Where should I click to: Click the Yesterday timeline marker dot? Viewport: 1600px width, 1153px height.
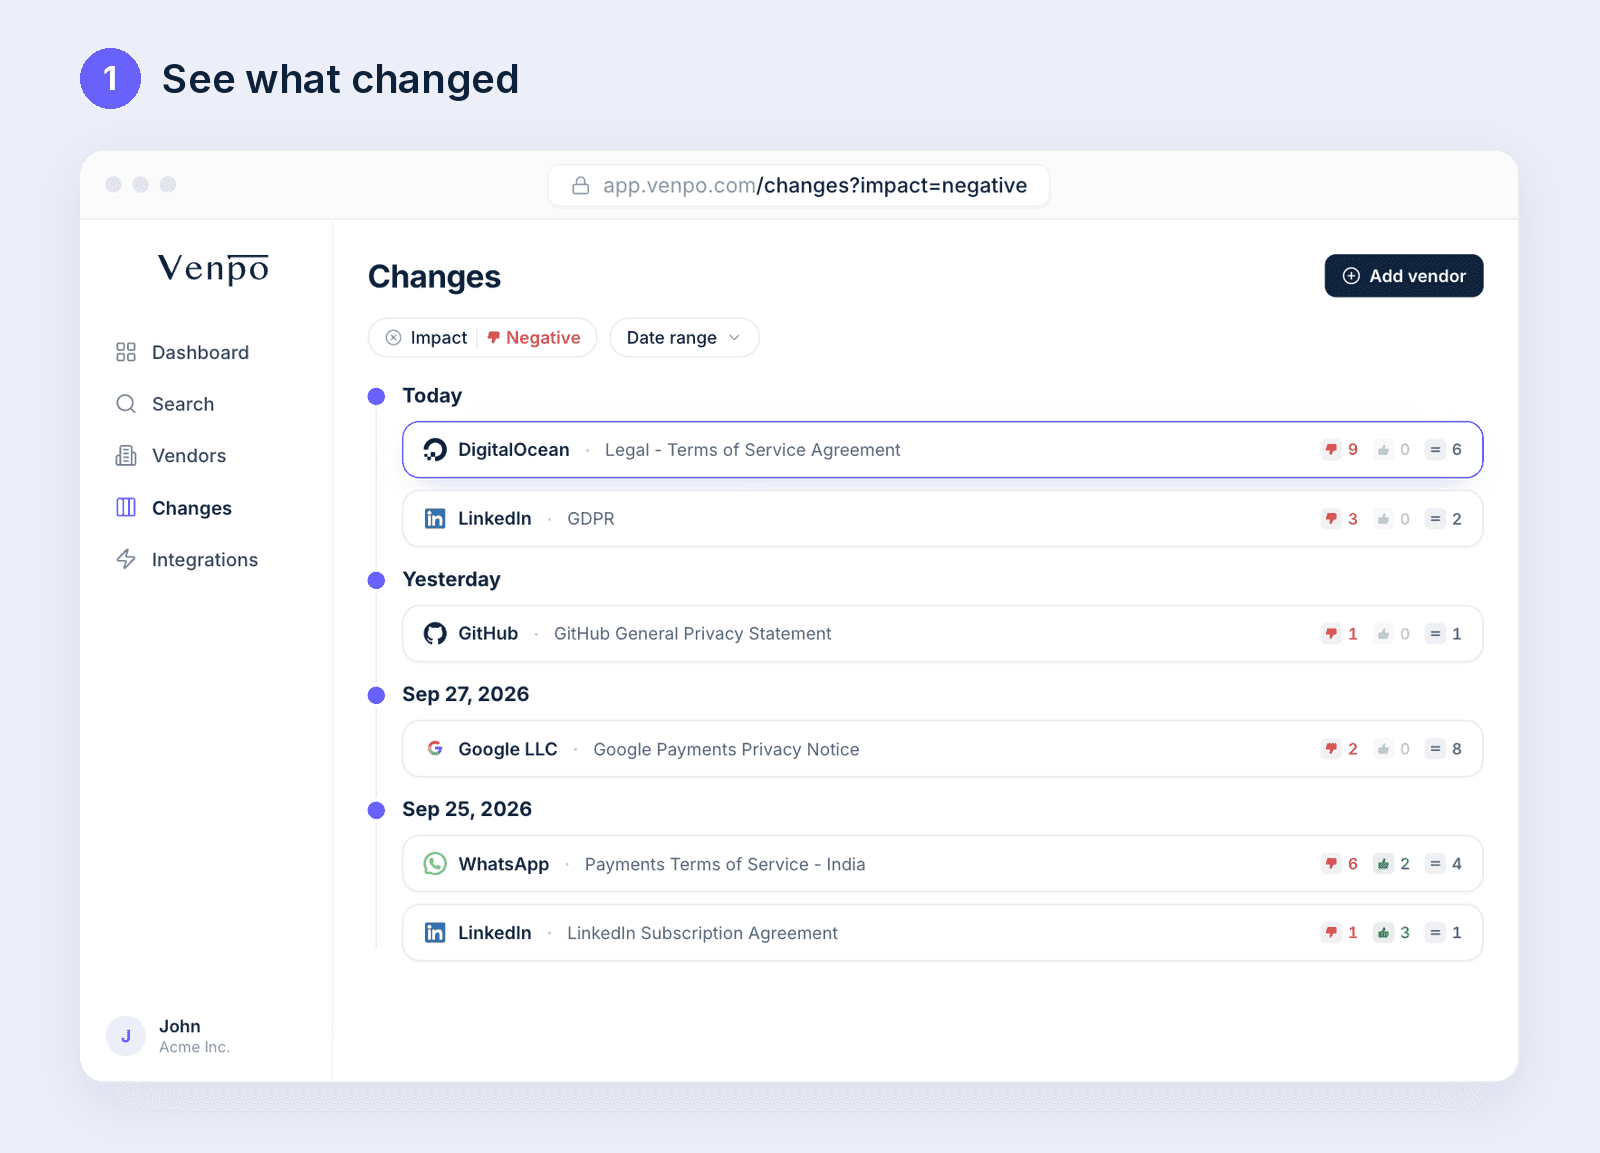tap(377, 580)
